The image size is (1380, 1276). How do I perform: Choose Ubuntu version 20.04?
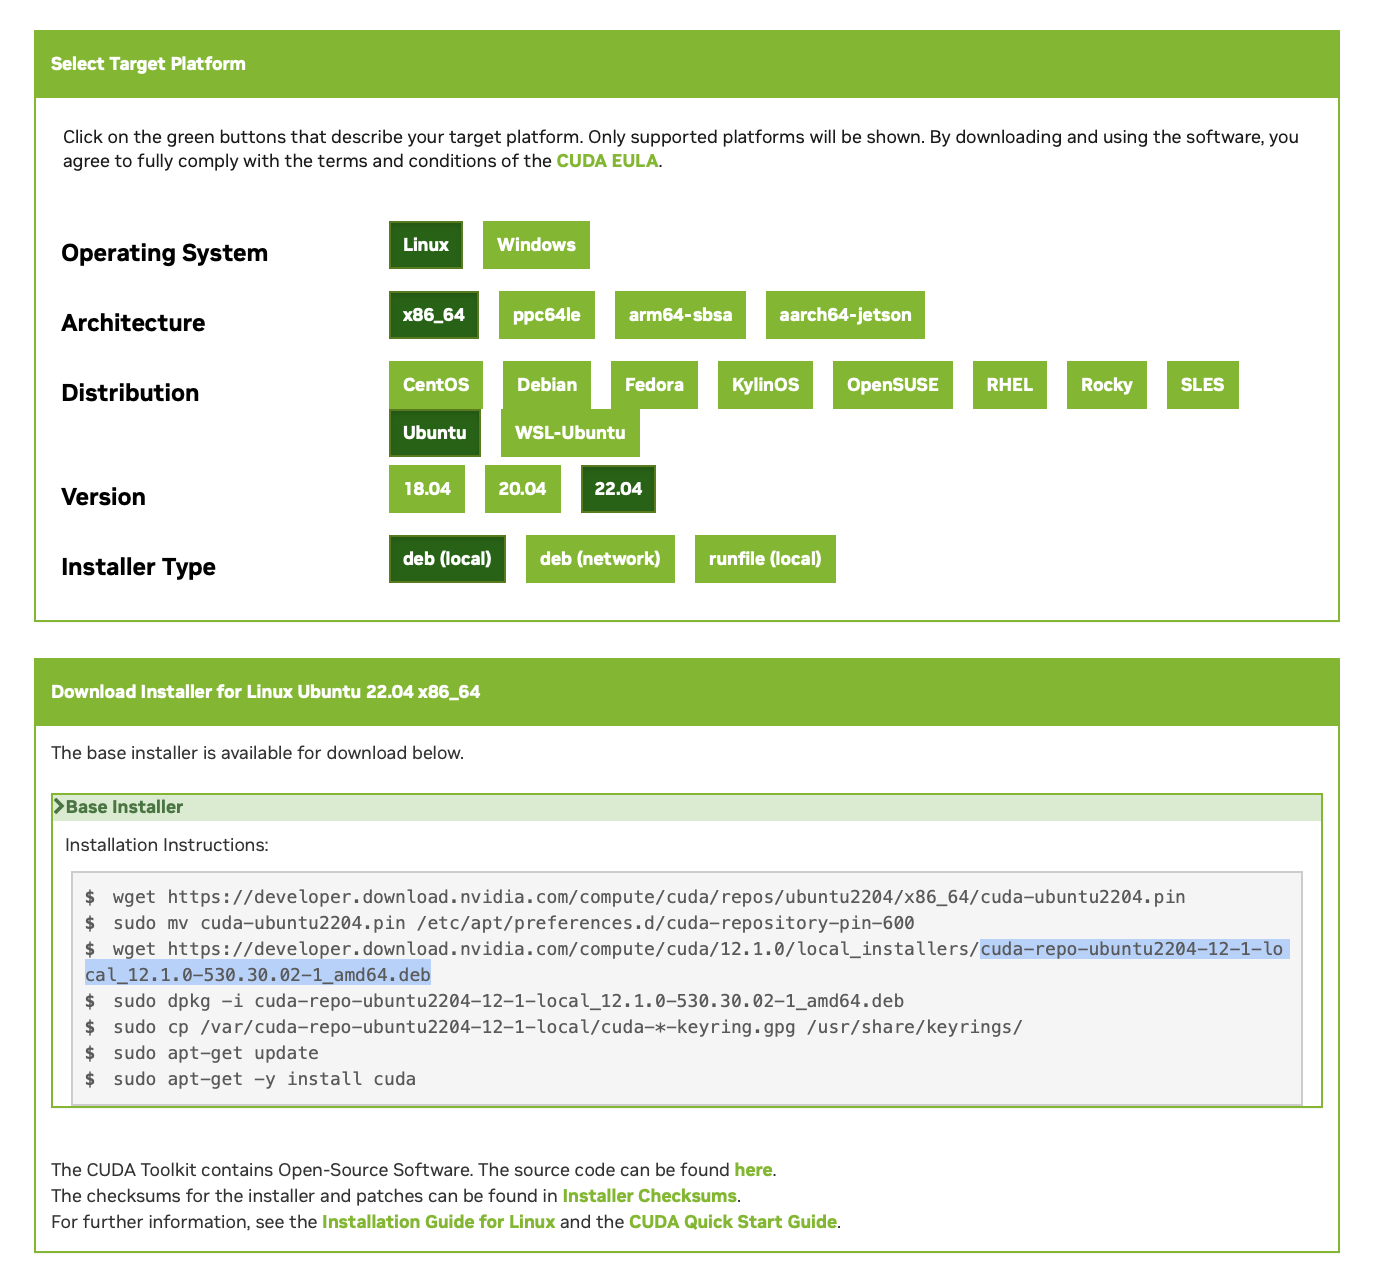pos(522,489)
